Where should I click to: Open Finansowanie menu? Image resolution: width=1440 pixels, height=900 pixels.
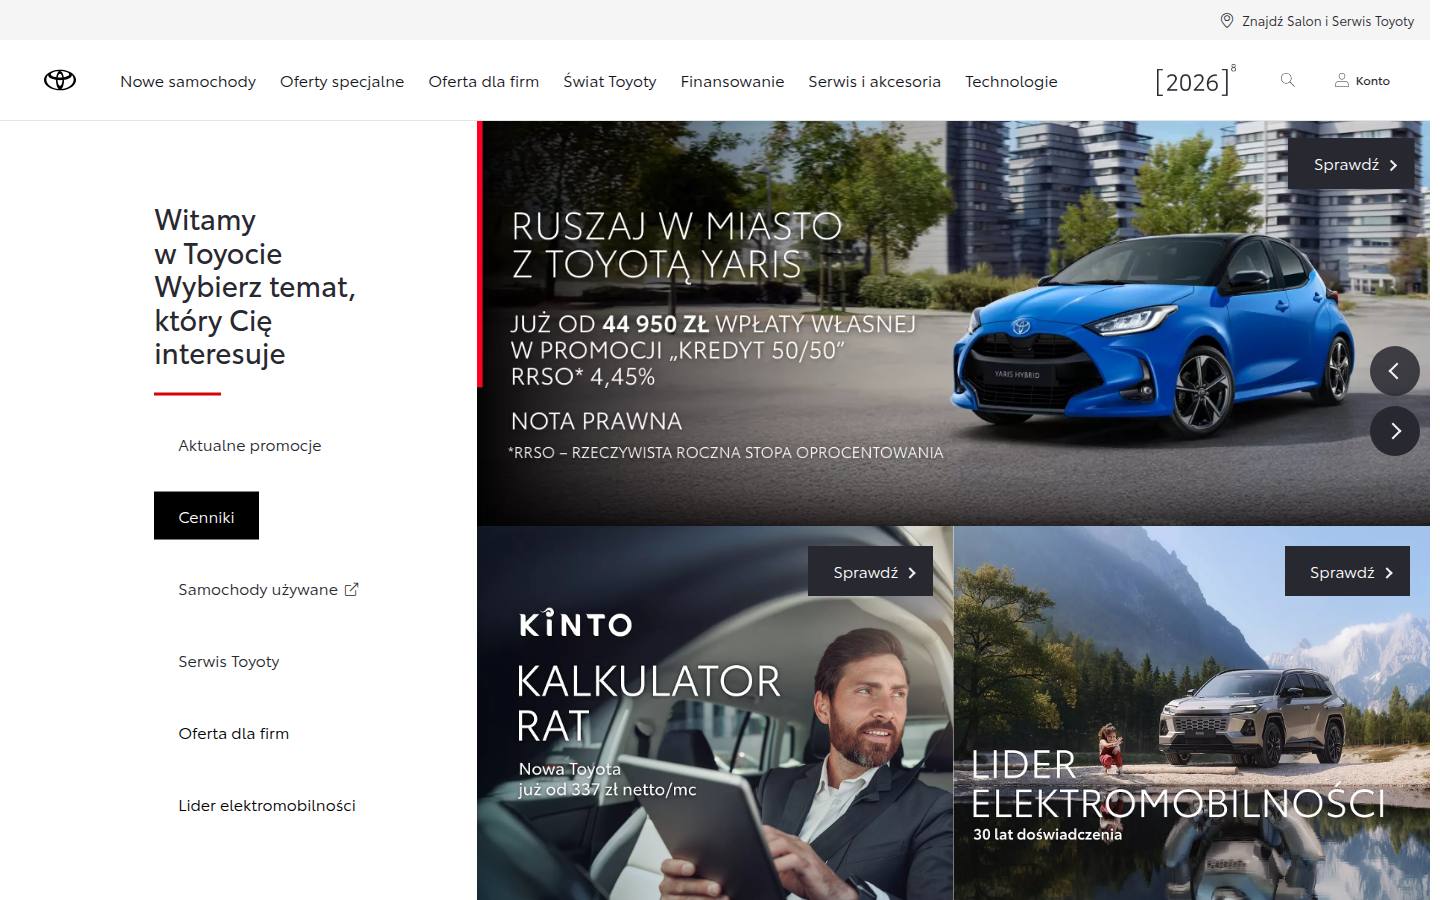[732, 81]
